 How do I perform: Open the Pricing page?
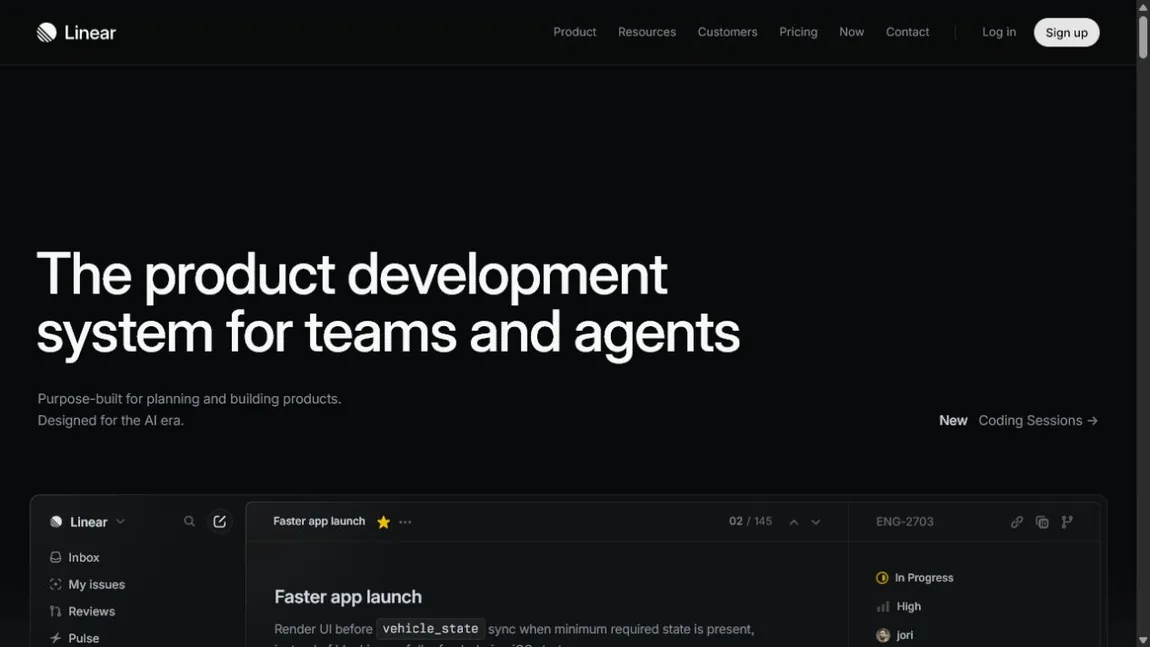coord(798,32)
